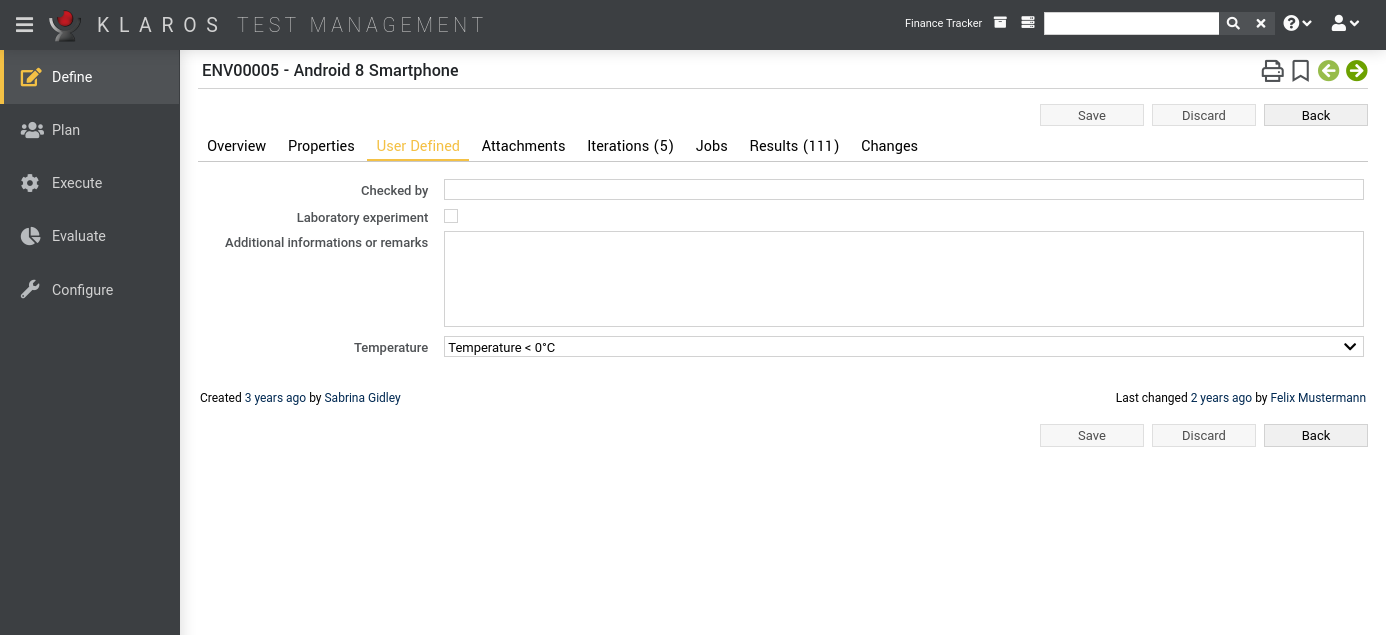Open the Iterations (5) tab
Screen dimensions: 1386x635
630,146
